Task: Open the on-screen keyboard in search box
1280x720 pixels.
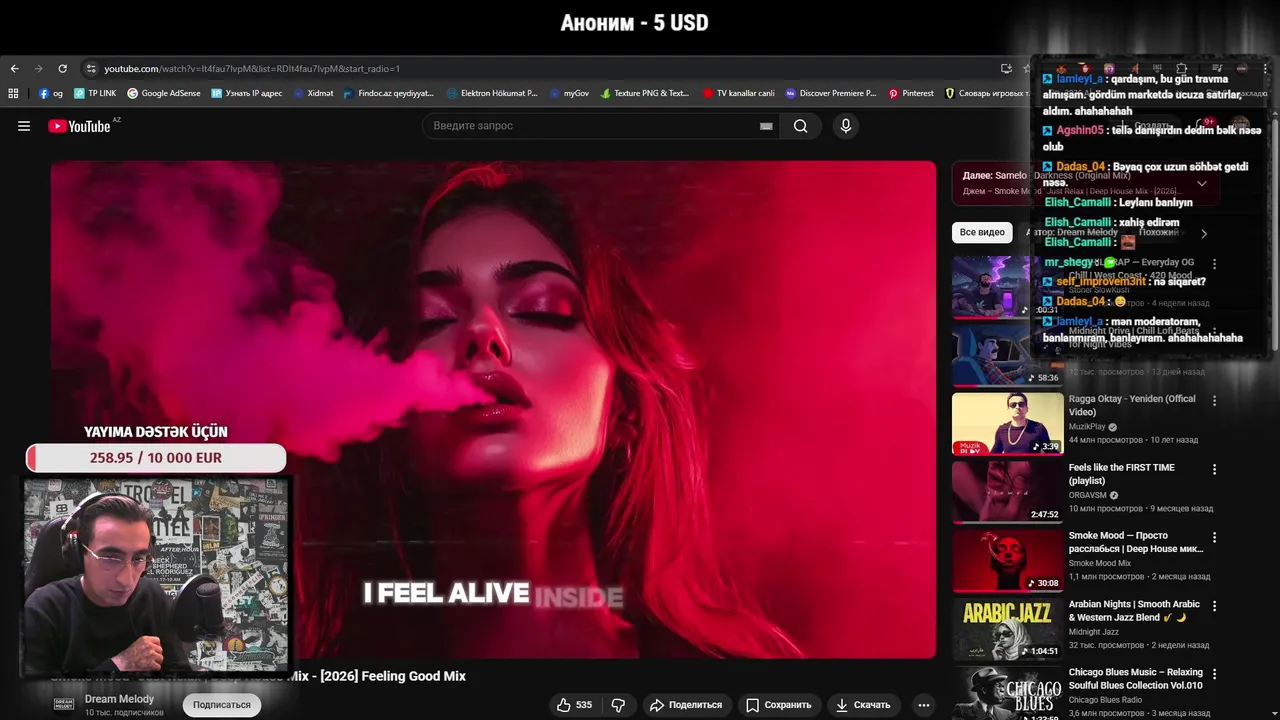Action: (766, 126)
